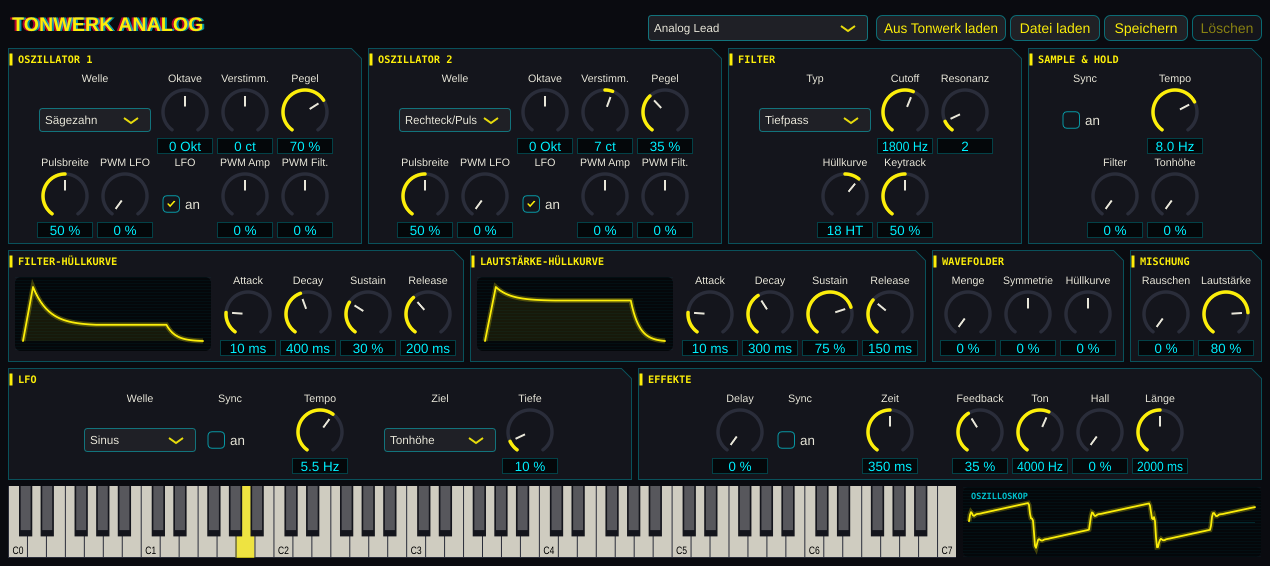Click the Filter Cutoff value 1800 Hz
The image size is (1270, 566).
(905, 146)
